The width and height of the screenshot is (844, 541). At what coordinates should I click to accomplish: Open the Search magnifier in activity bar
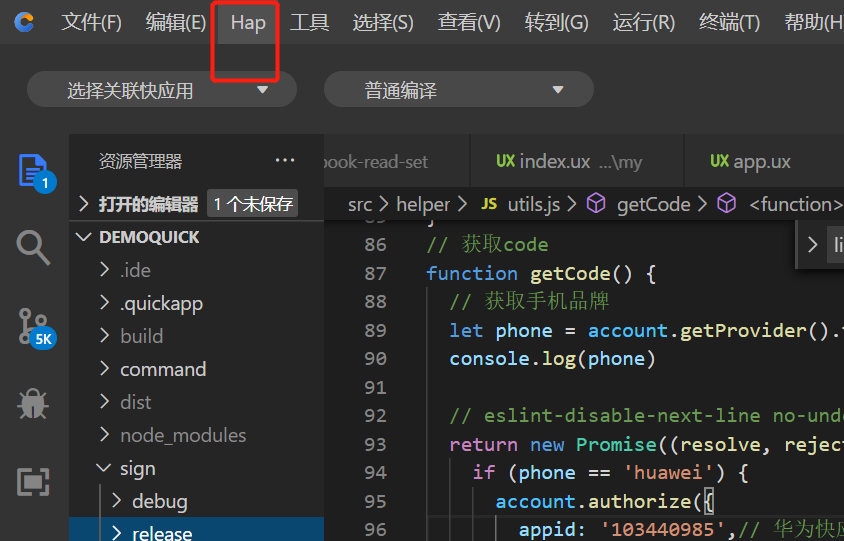(x=34, y=247)
